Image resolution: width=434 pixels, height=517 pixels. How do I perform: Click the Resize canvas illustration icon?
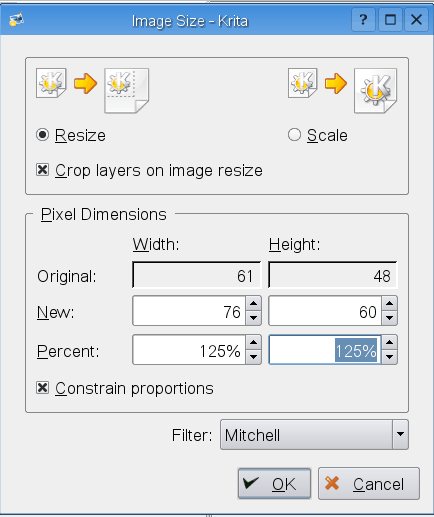[127, 91]
